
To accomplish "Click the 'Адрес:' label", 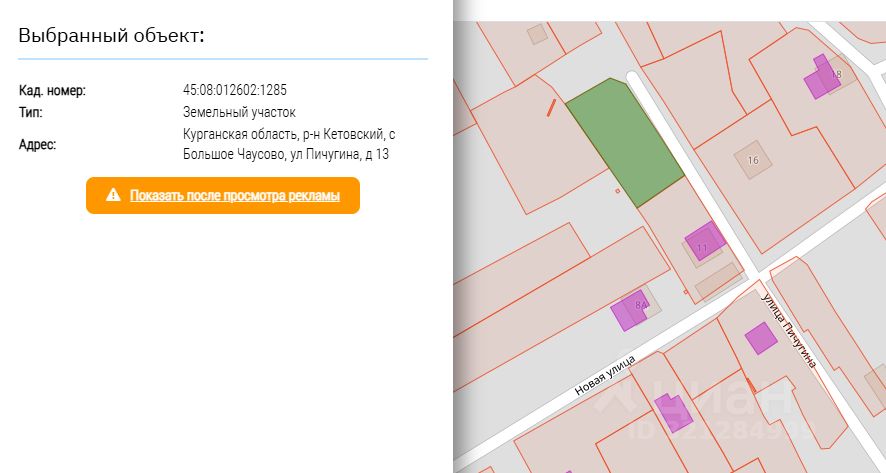I will (37, 145).
